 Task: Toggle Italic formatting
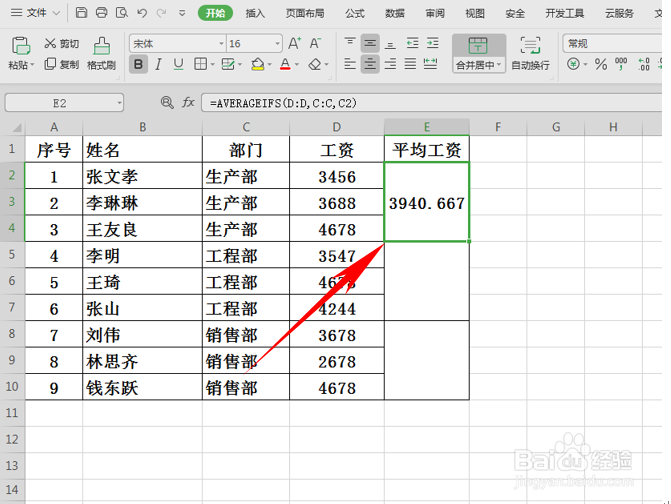[158, 65]
